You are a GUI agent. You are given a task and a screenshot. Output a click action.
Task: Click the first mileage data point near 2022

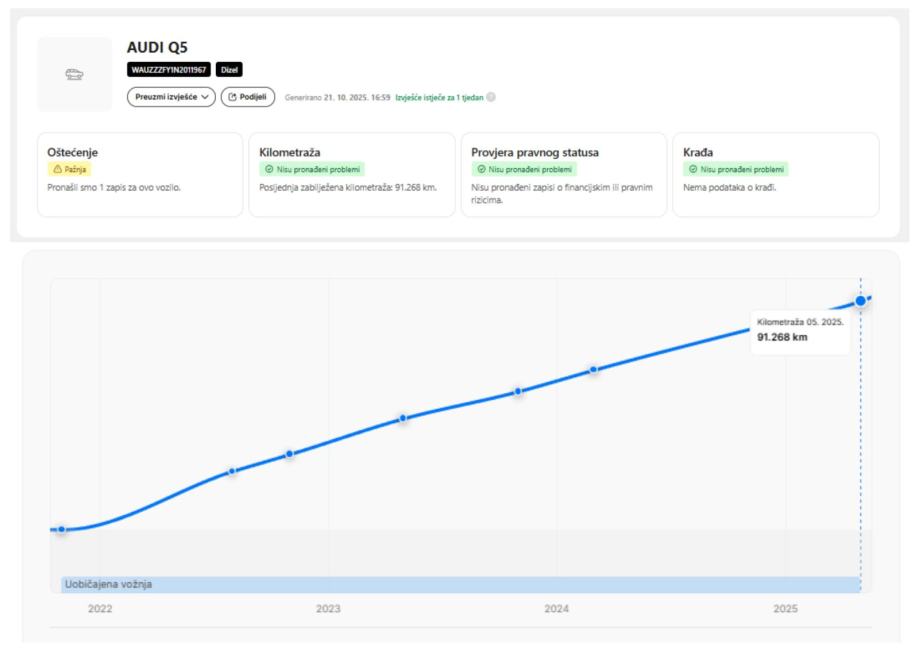click(62, 529)
